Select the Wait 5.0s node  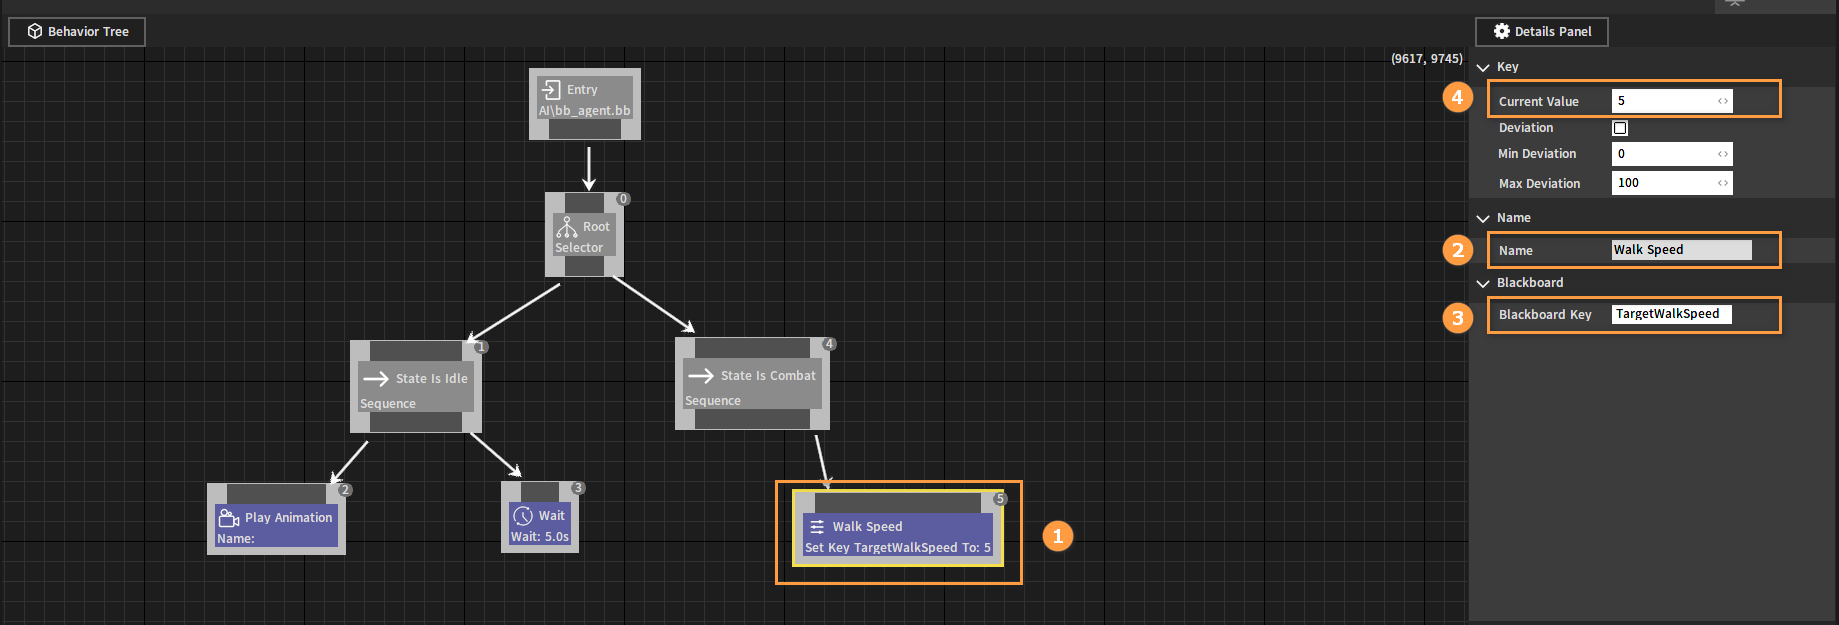540,517
